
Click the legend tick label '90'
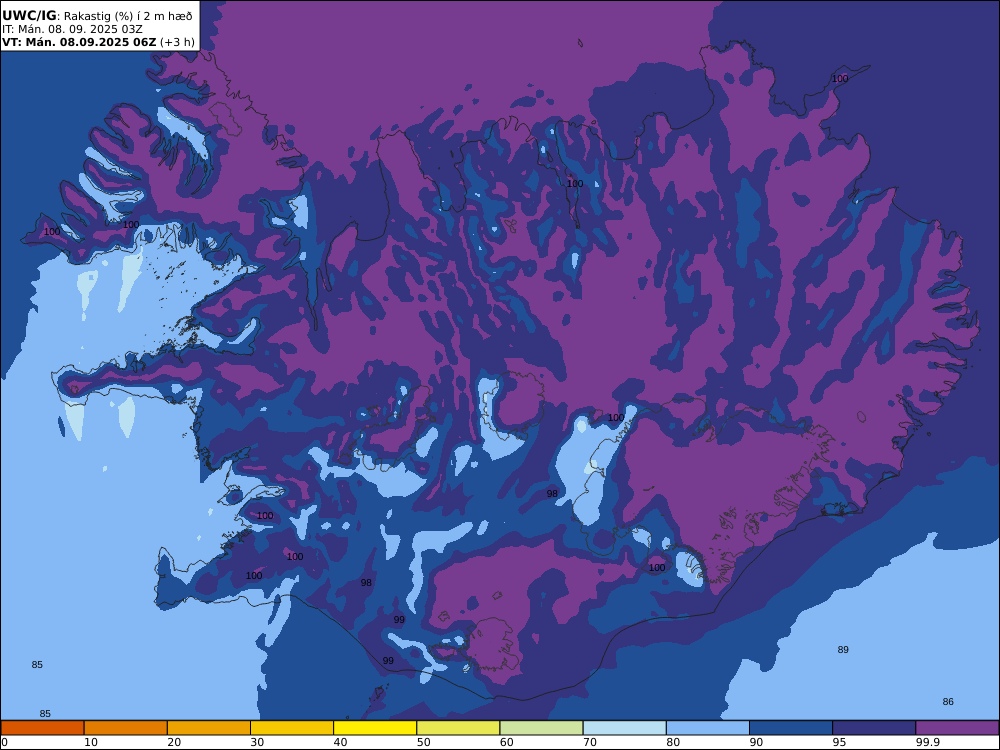tap(756, 742)
